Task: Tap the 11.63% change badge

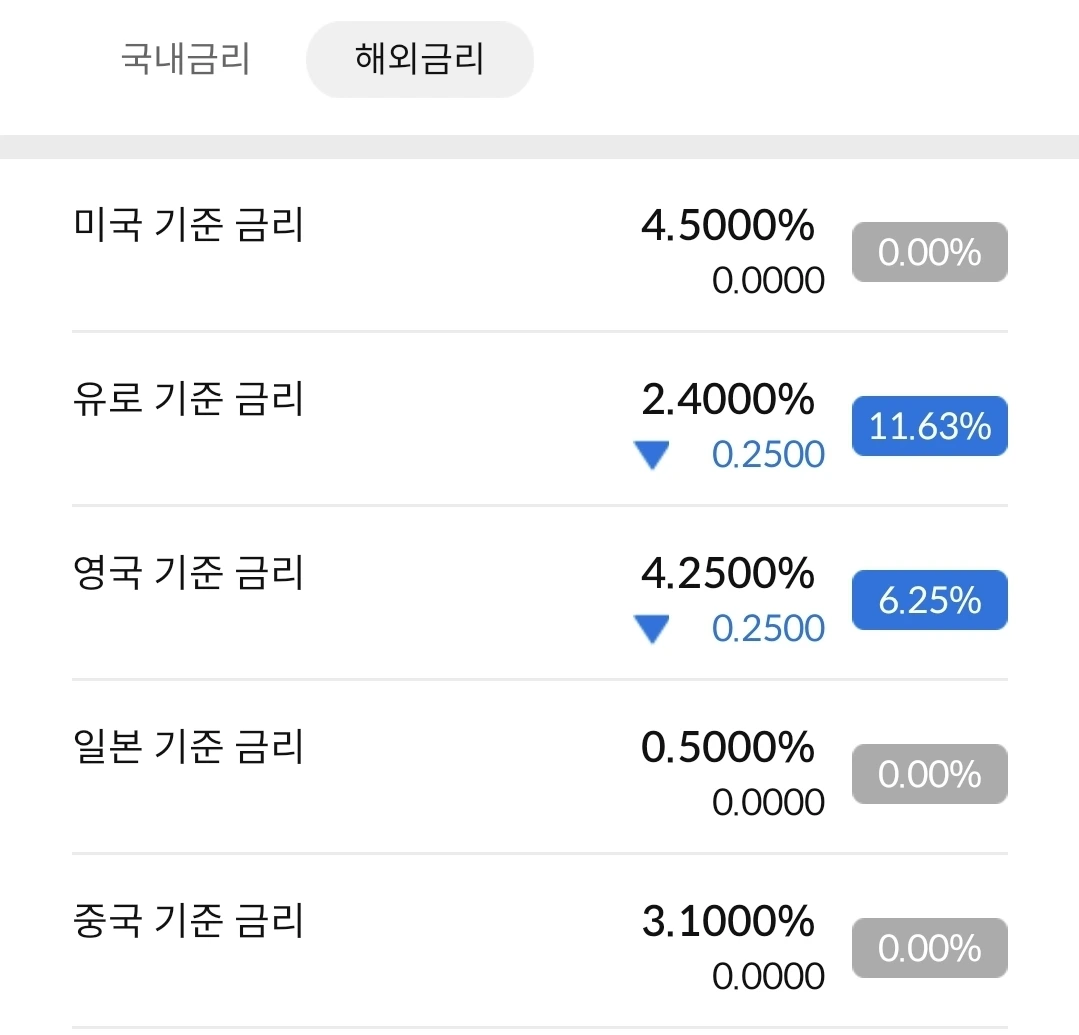Action: point(929,427)
